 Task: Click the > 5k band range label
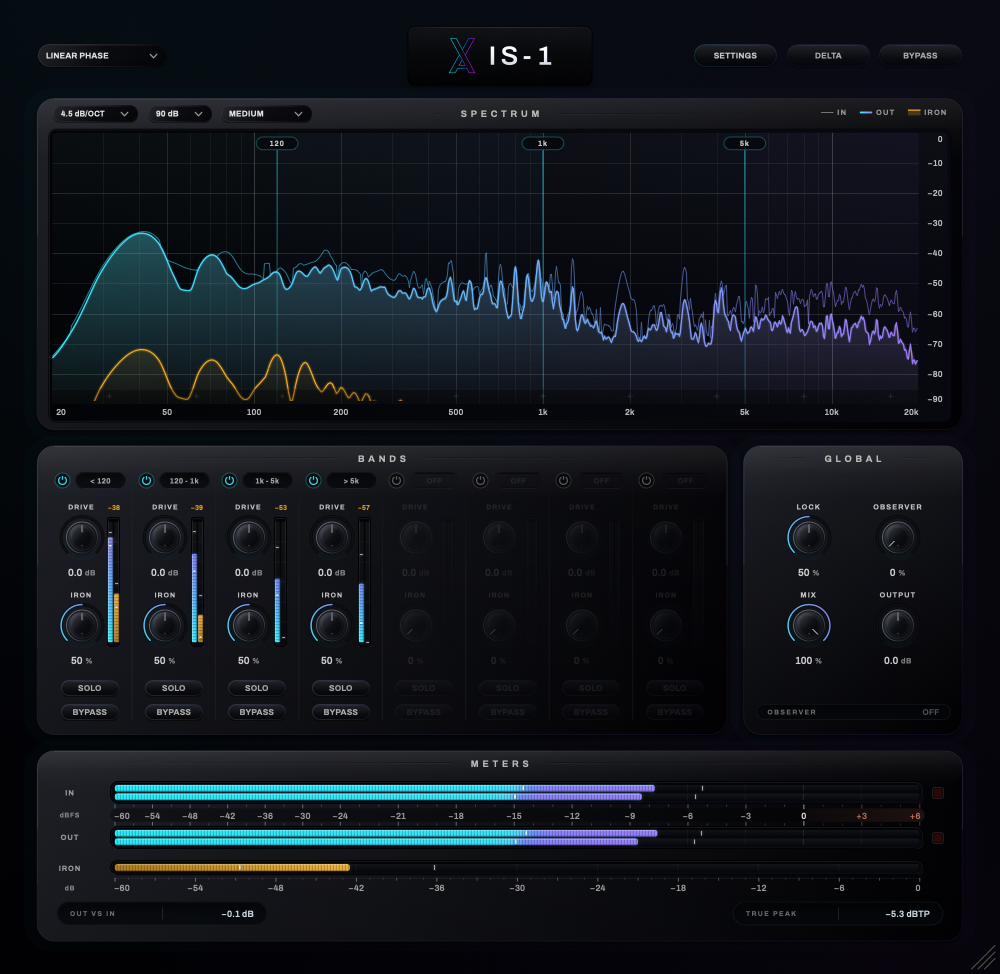coord(351,481)
